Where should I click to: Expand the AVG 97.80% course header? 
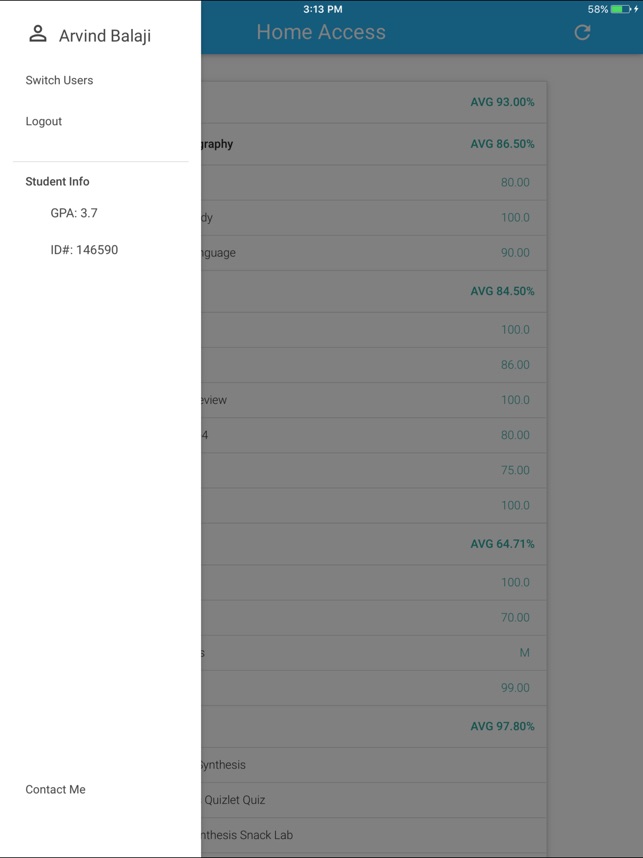[x=374, y=727]
